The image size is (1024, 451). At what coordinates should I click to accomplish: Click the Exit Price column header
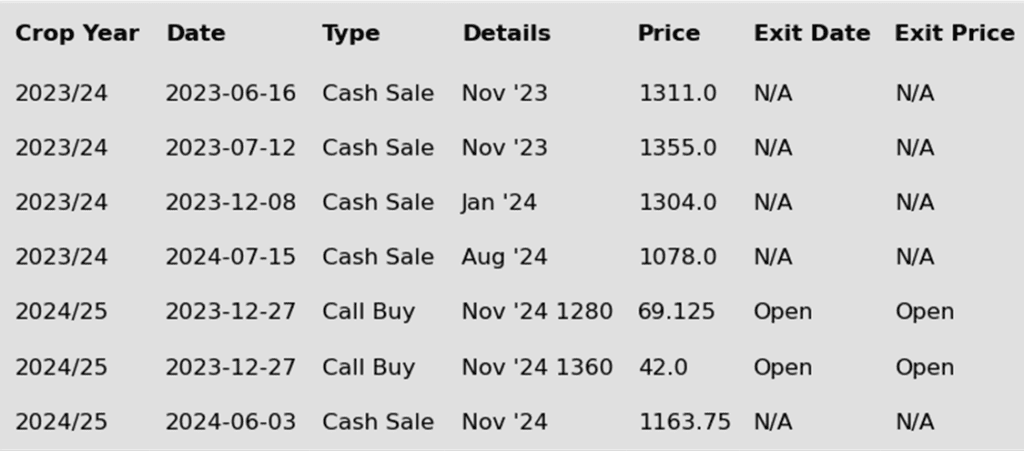(x=954, y=33)
